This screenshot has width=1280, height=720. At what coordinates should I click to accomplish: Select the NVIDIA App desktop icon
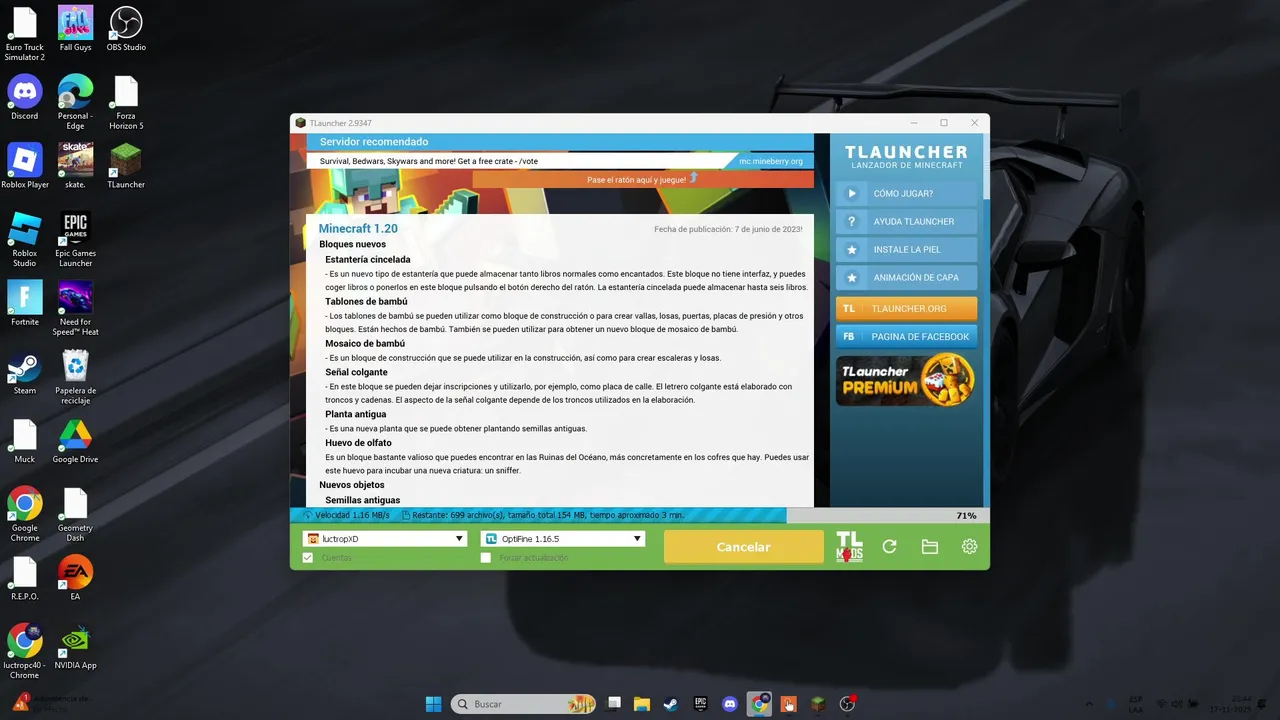pos(75,647)
